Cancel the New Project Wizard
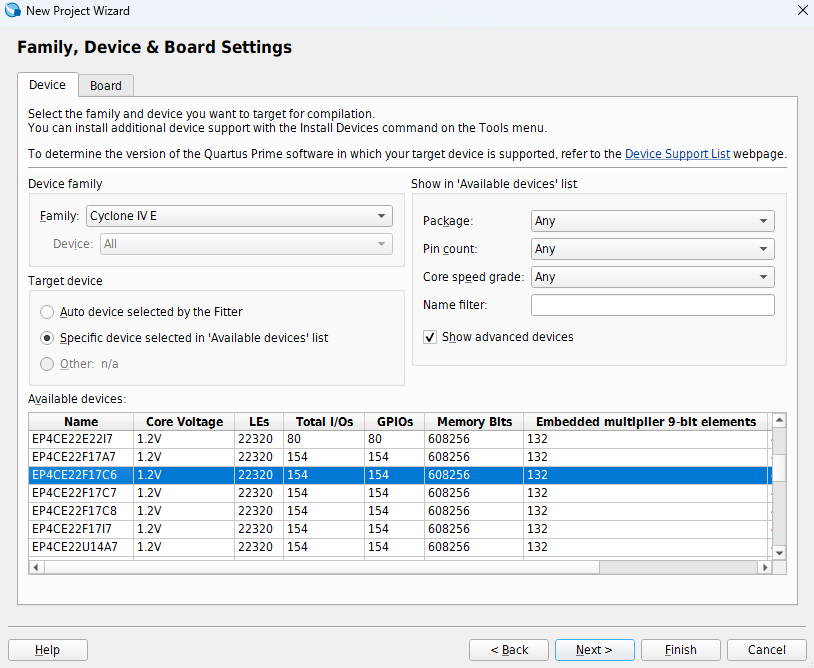The image size is (814, 668). click(x=767, y=650)
